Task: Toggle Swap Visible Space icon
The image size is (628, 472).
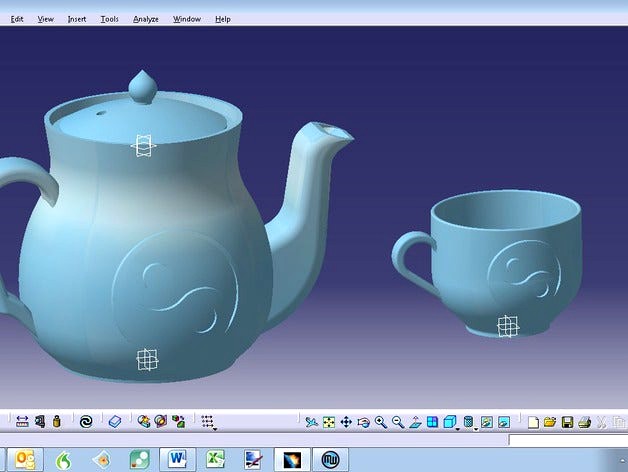Action: pyautogui.click(x=504, y=422)
